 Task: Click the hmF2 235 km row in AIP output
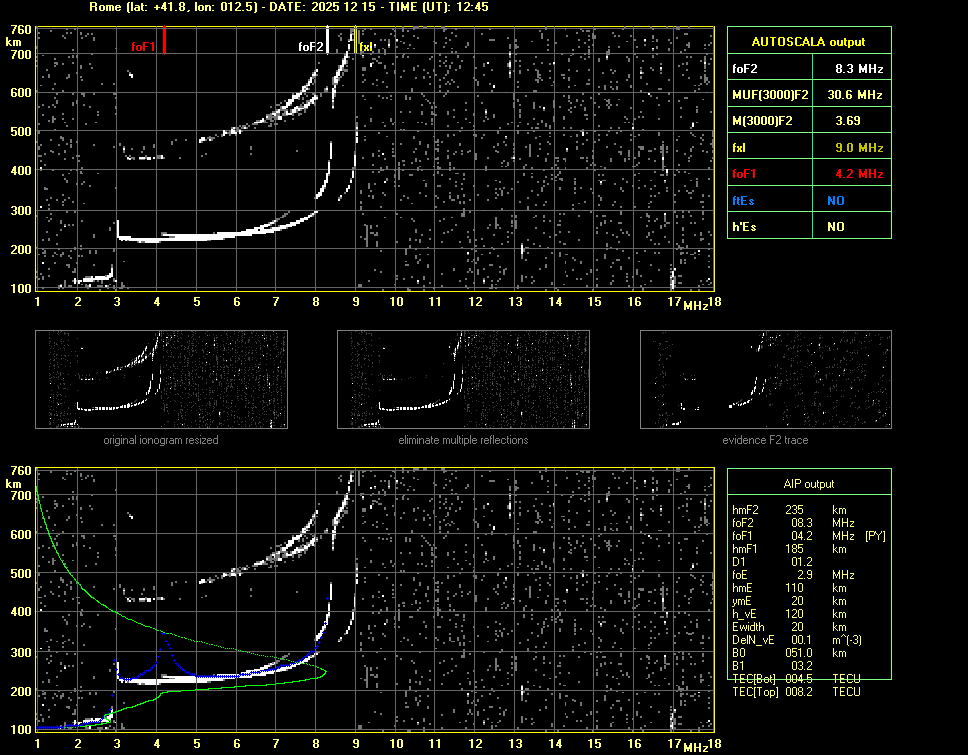tap(796, 510)
